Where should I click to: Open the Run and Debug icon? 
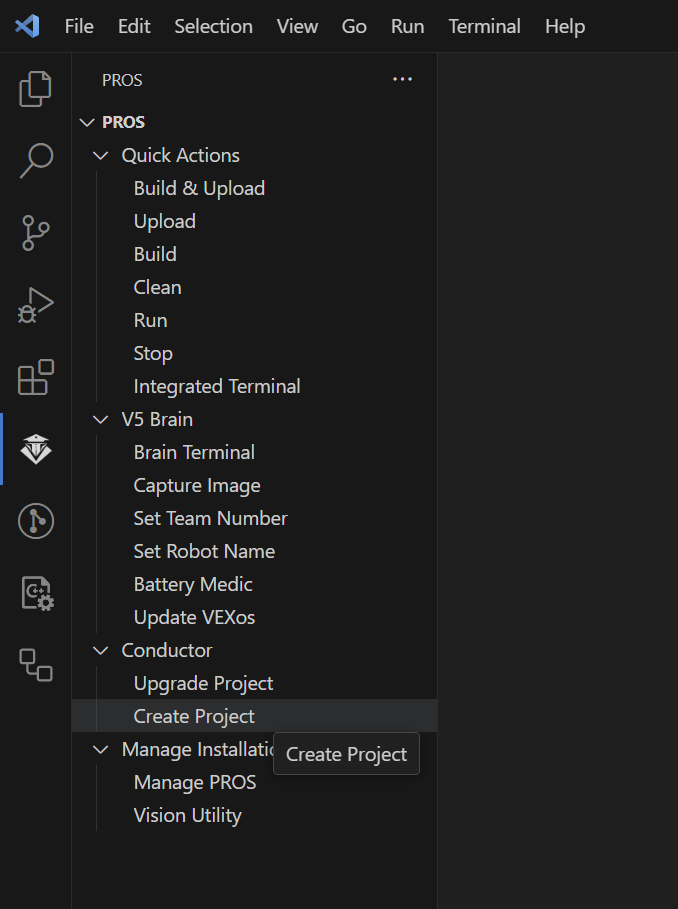pos(35,305)
